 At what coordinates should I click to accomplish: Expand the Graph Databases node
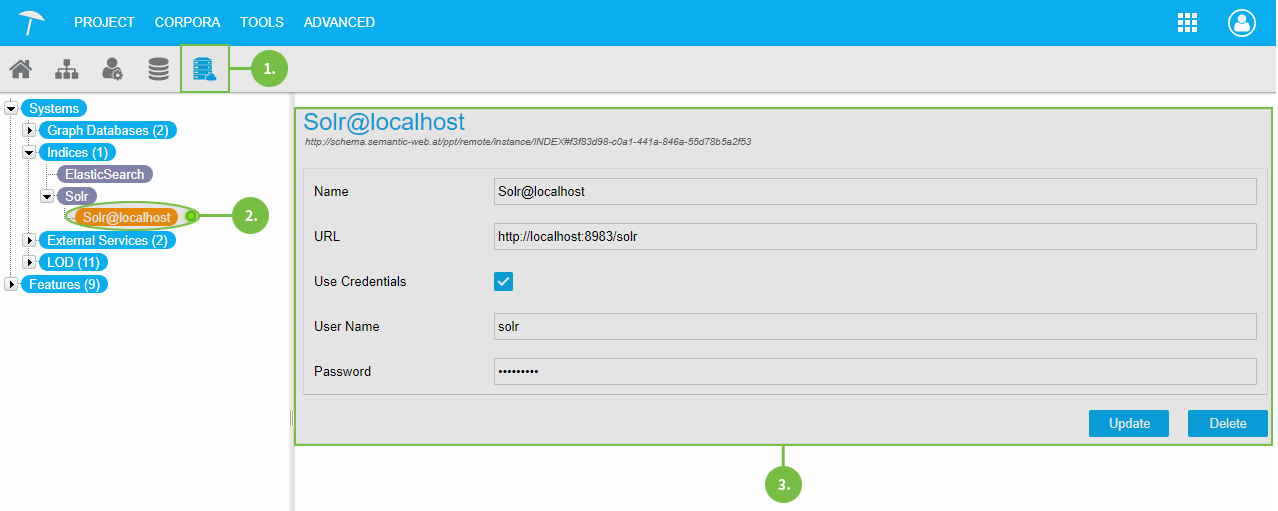tap(29, 130)
